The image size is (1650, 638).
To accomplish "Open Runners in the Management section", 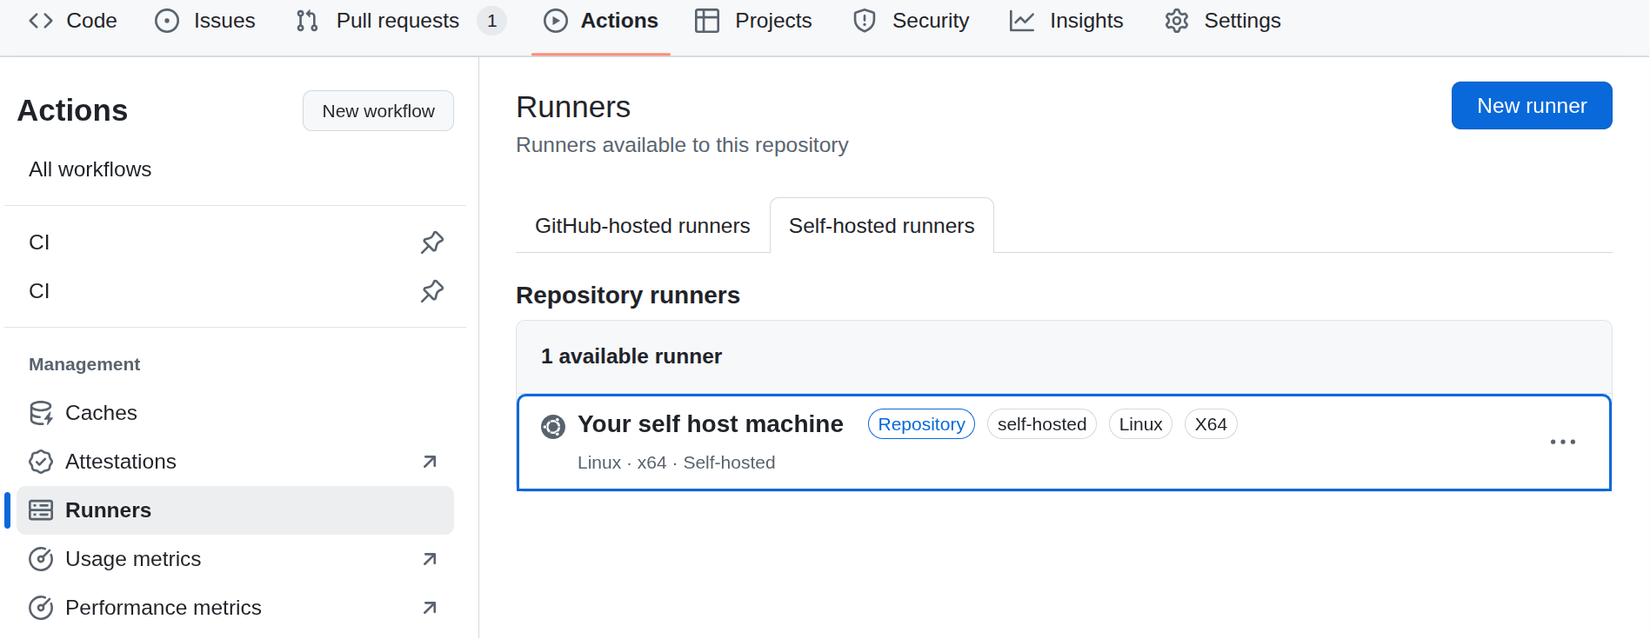I will (x=108, y=510).
